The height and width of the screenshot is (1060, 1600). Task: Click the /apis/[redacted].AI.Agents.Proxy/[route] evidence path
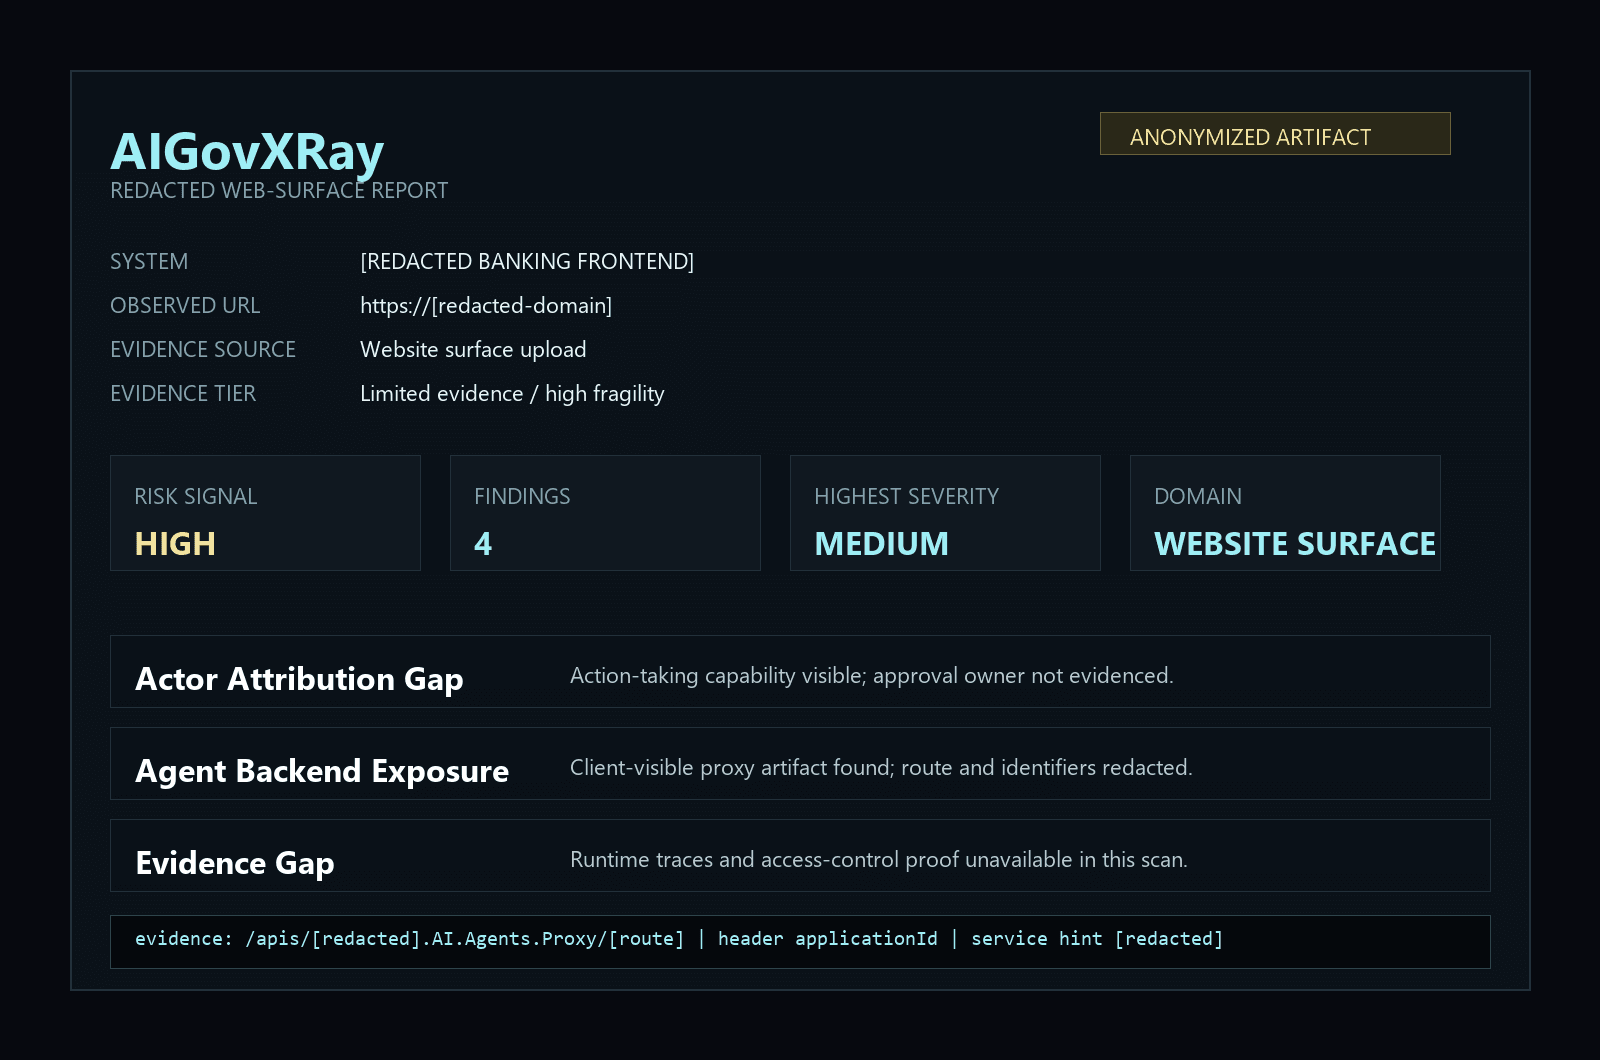tap(465, 938)
